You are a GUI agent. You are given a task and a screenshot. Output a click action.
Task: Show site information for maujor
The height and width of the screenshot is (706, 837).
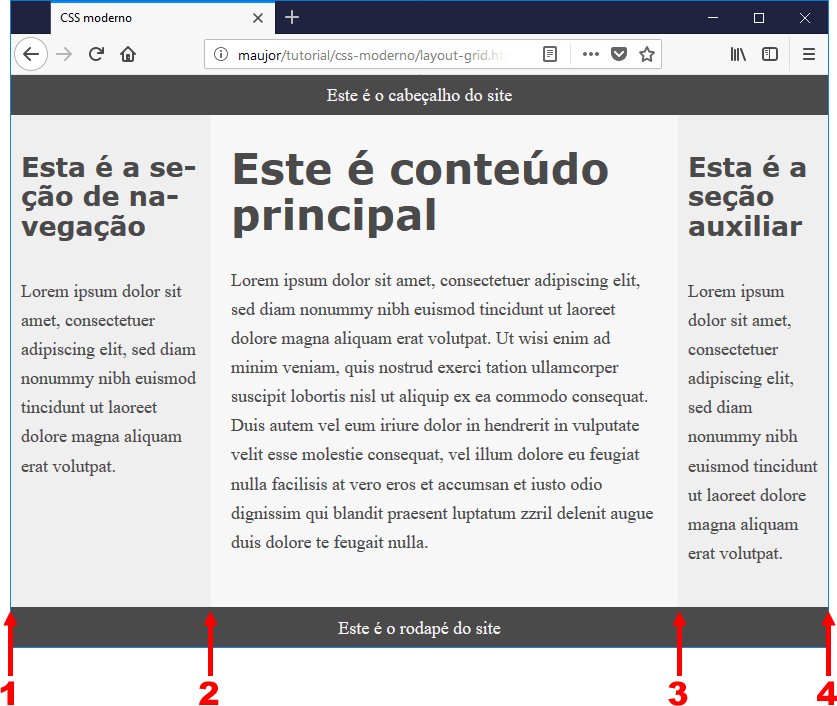point(221,54)
